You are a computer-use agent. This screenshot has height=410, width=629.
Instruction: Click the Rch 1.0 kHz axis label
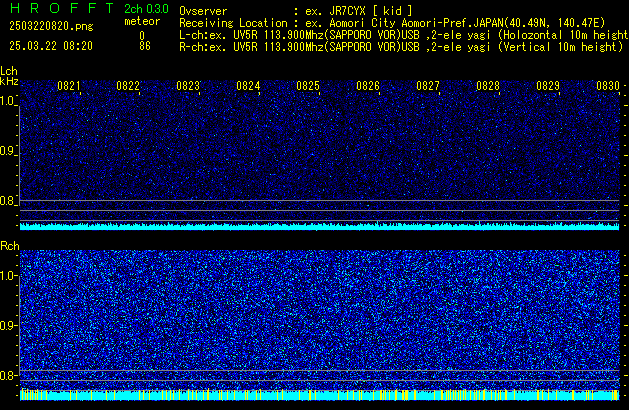tap(8, 276)
